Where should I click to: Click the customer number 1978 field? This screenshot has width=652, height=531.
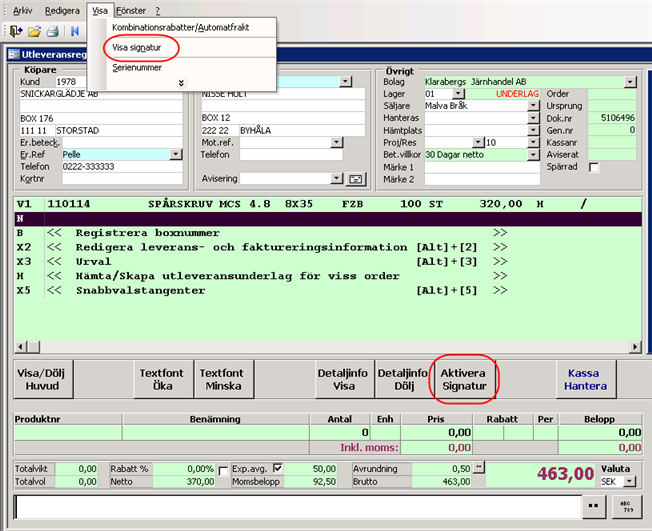[72, 82]
